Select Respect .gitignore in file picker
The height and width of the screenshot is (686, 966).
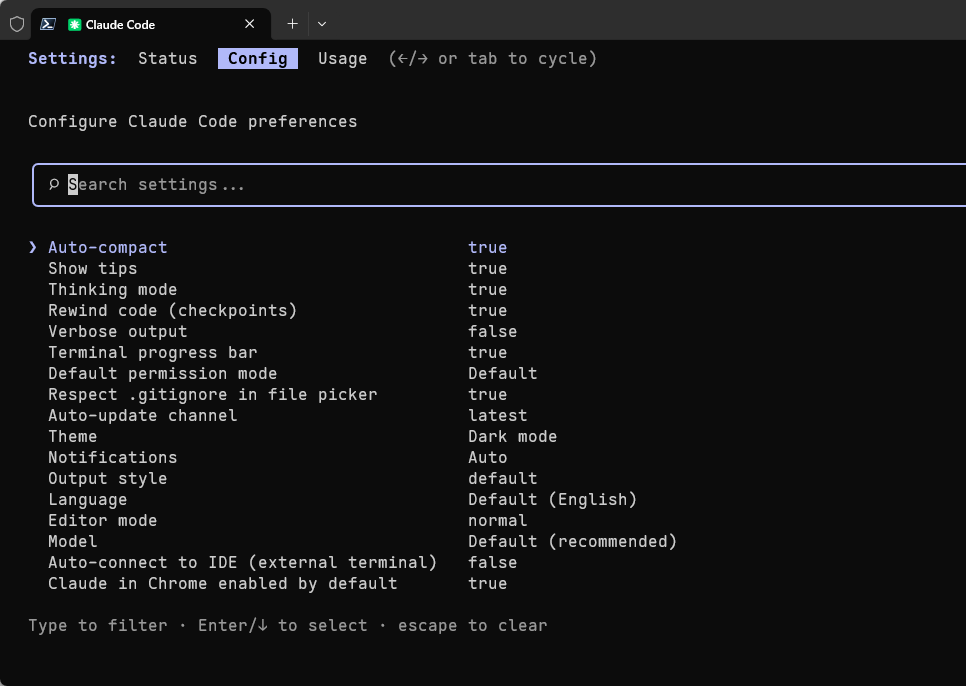click(x=213, y=394)
